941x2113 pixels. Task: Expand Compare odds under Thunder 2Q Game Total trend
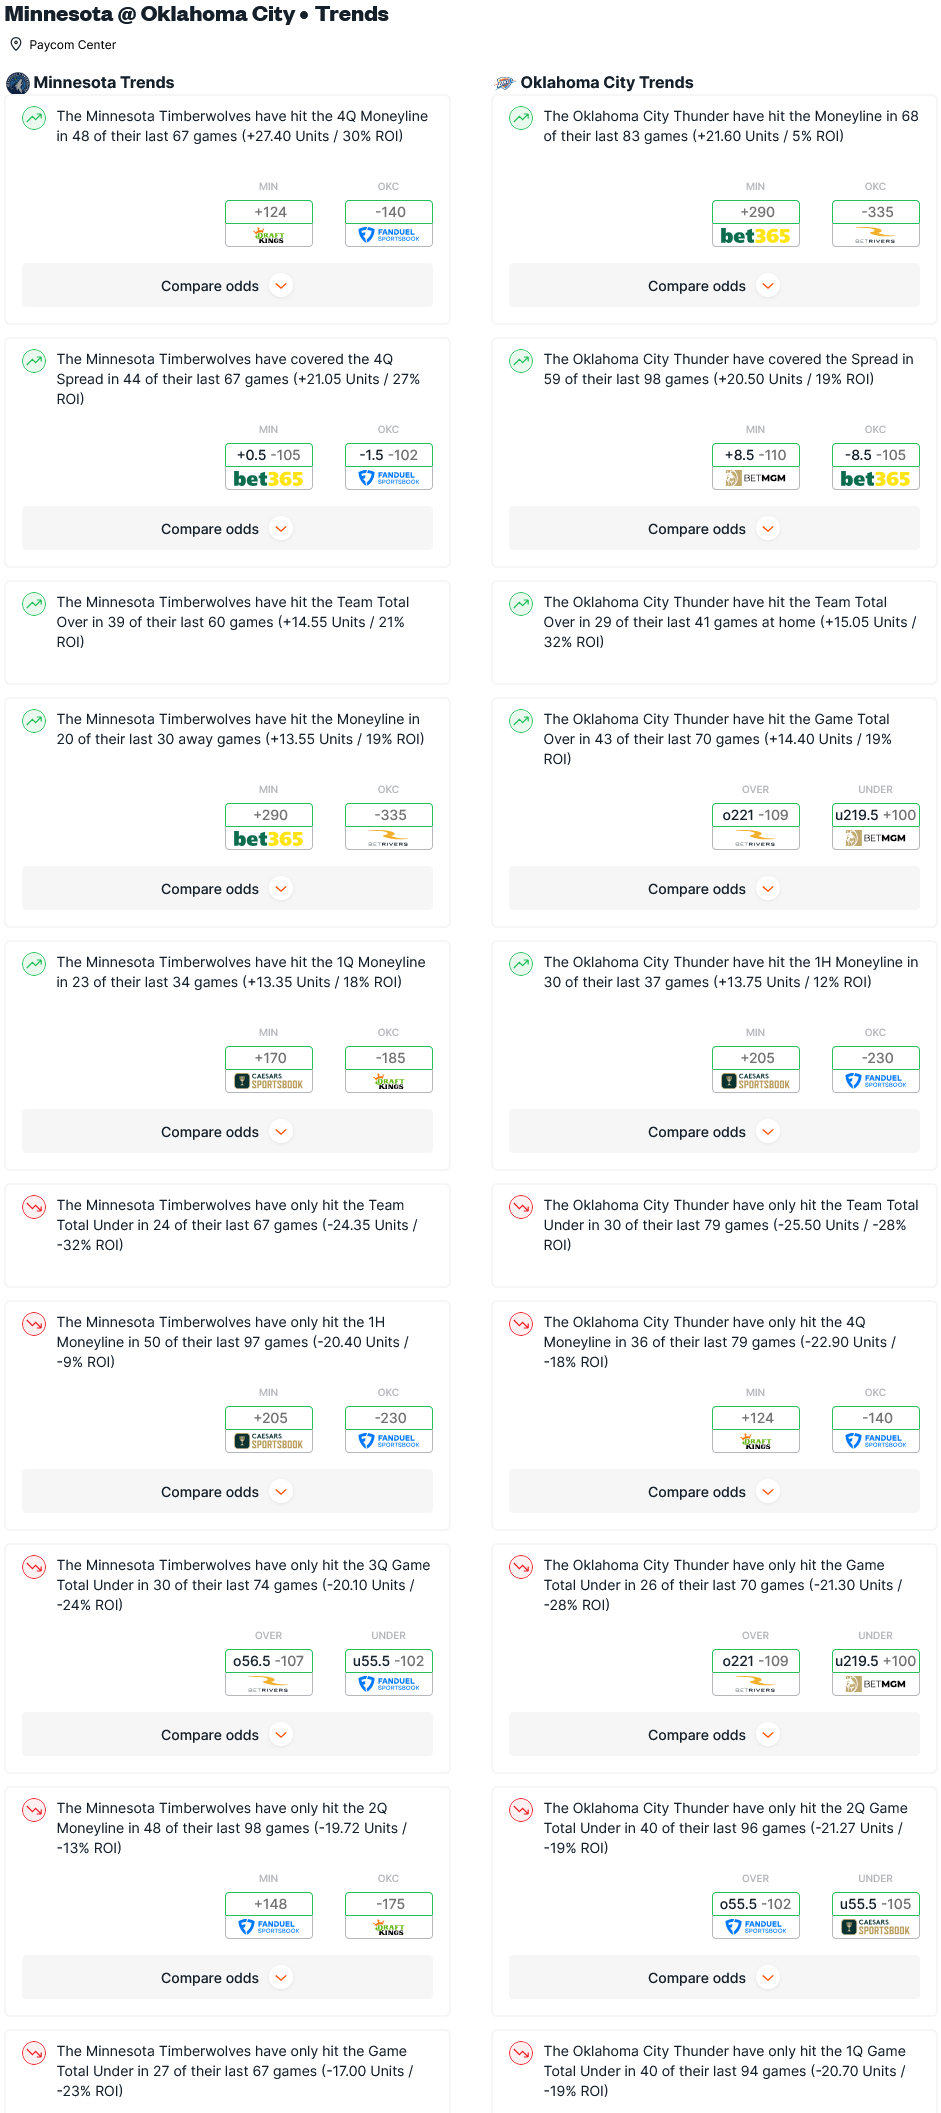point(714,1978)
